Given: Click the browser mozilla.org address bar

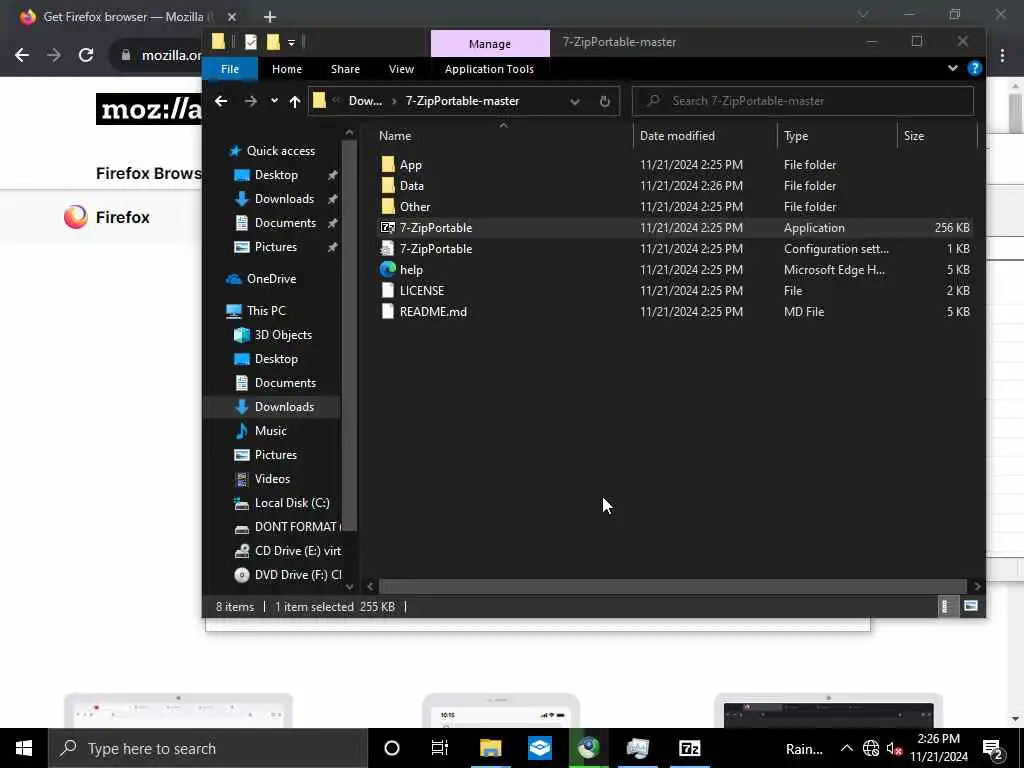Looking at the screenshot, I should [171, 56].
